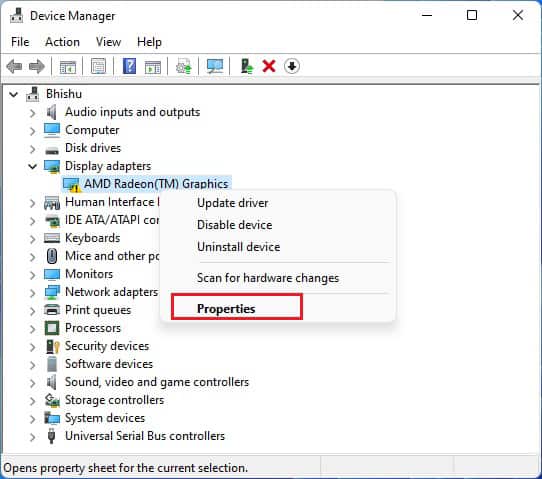Select the Print queues tree label

click(98, 310)
